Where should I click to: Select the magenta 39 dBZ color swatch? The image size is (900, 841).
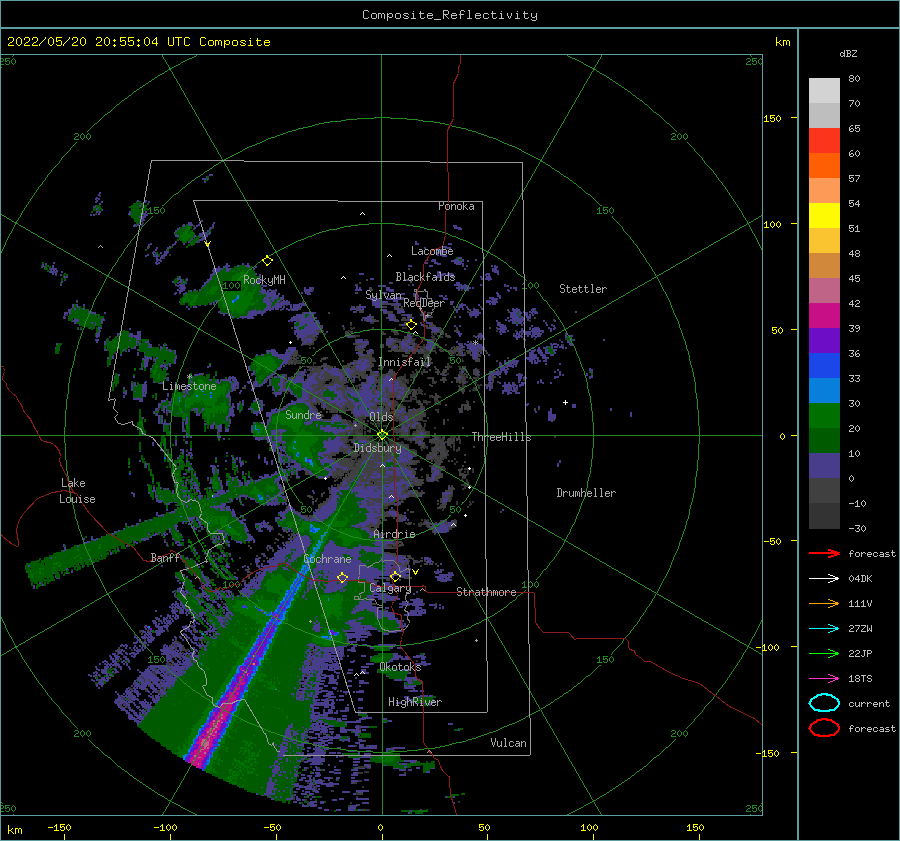824,315
